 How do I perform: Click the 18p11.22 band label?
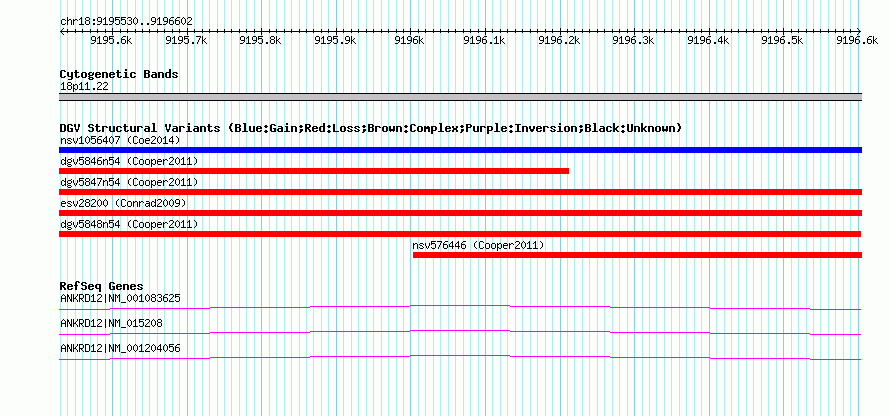click(x=84, y=87)
